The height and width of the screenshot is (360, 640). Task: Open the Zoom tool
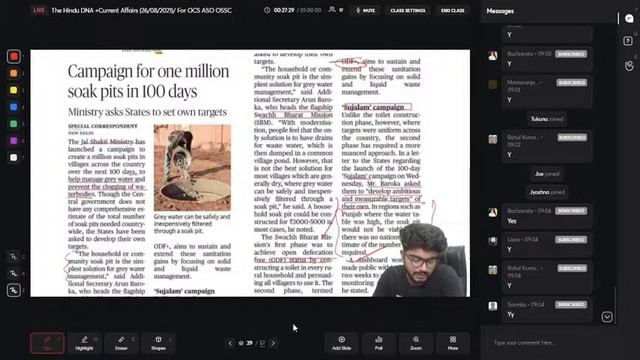416,343
